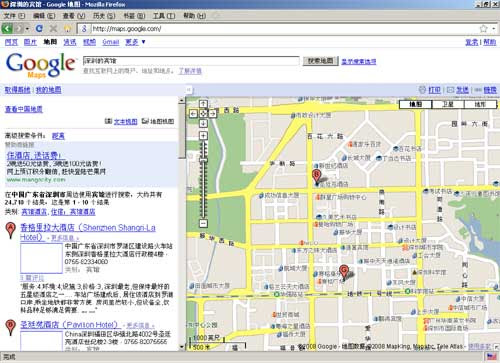
Task: Open the 文件 (F) menu
Action: click(x=14, y=16)
